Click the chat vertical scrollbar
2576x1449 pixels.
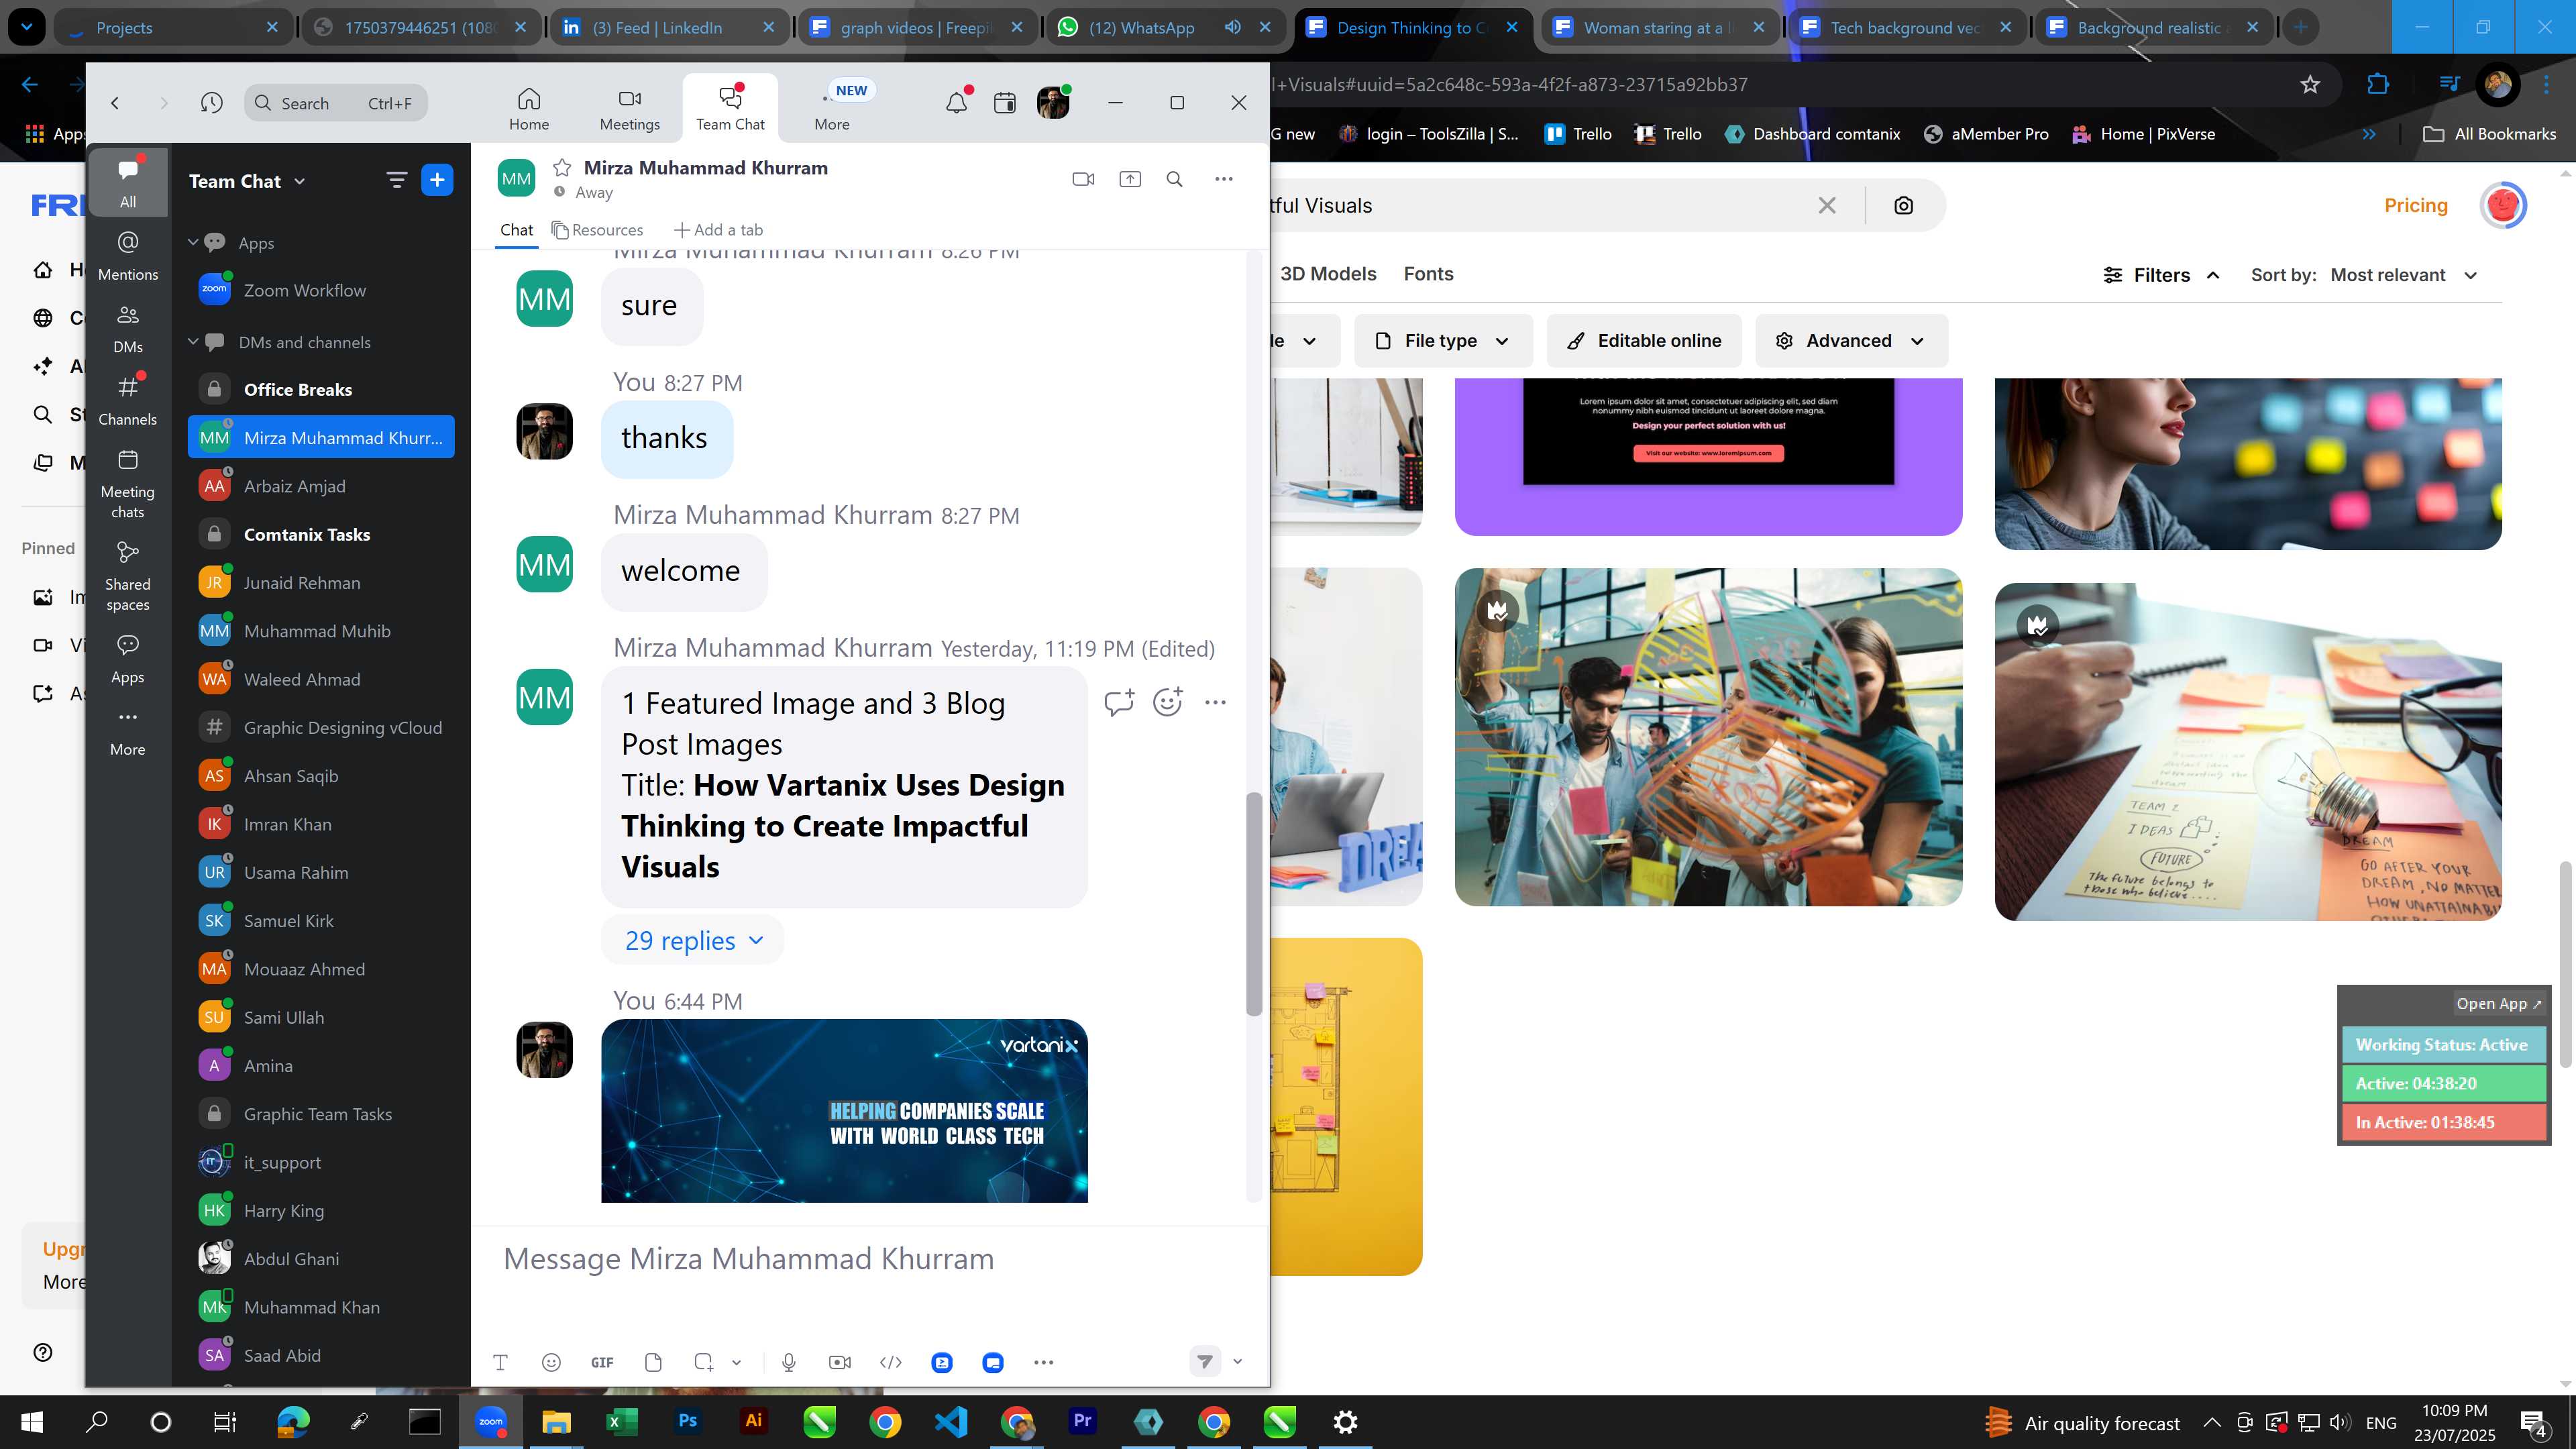(1253, 904)
